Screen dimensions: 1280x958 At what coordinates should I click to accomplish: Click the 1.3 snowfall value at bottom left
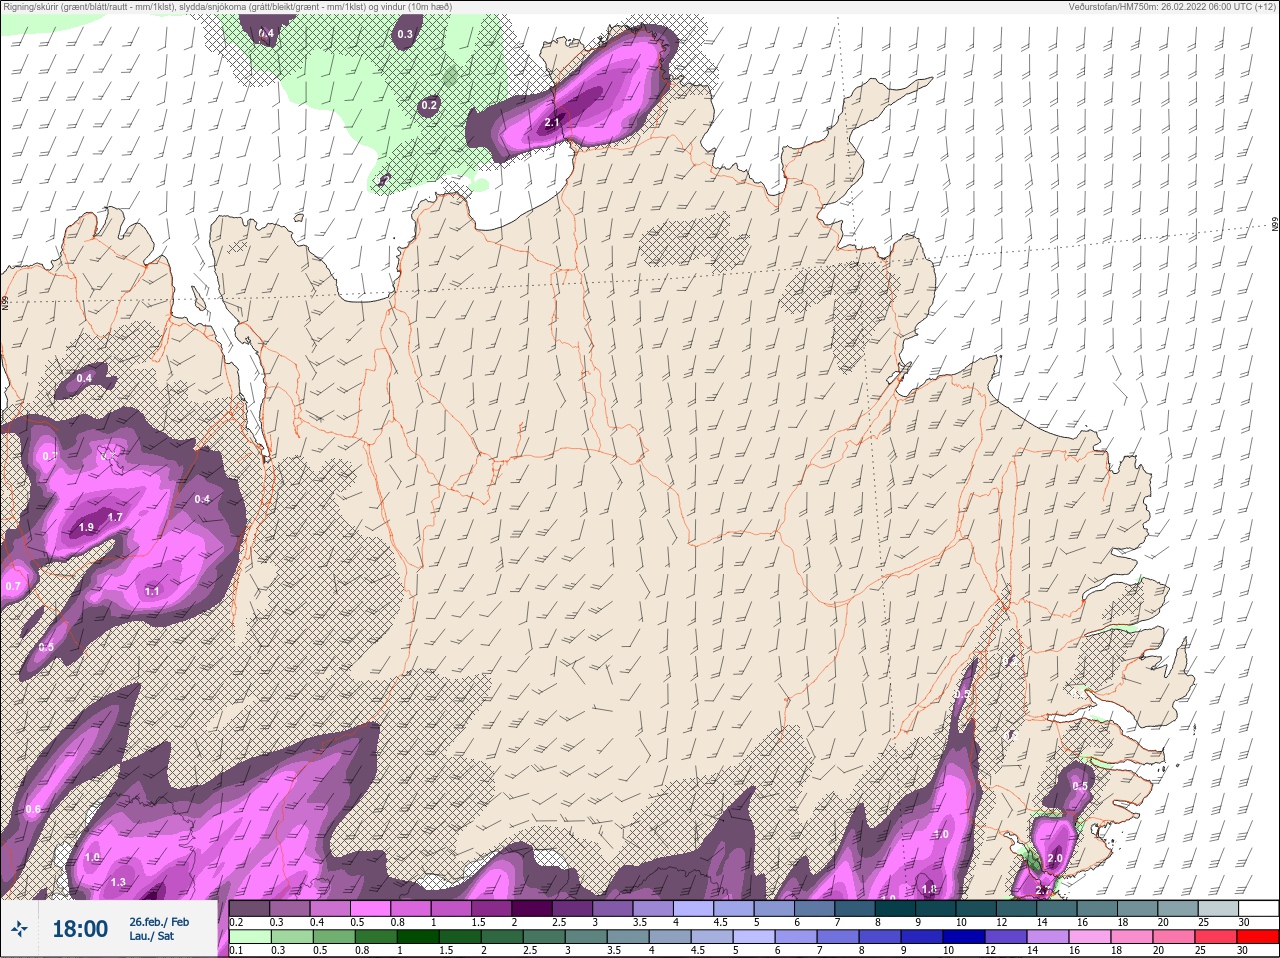tap(118, 882)
